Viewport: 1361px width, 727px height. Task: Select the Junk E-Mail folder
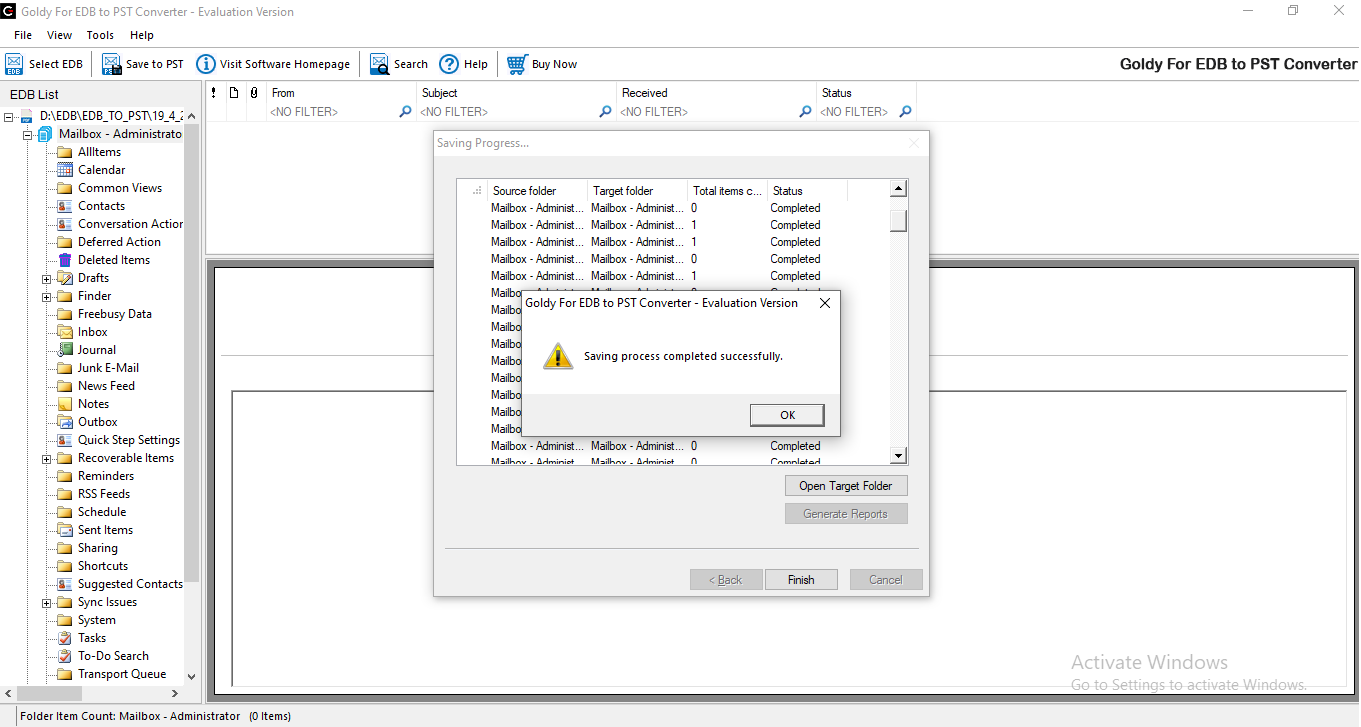[108, 368]
